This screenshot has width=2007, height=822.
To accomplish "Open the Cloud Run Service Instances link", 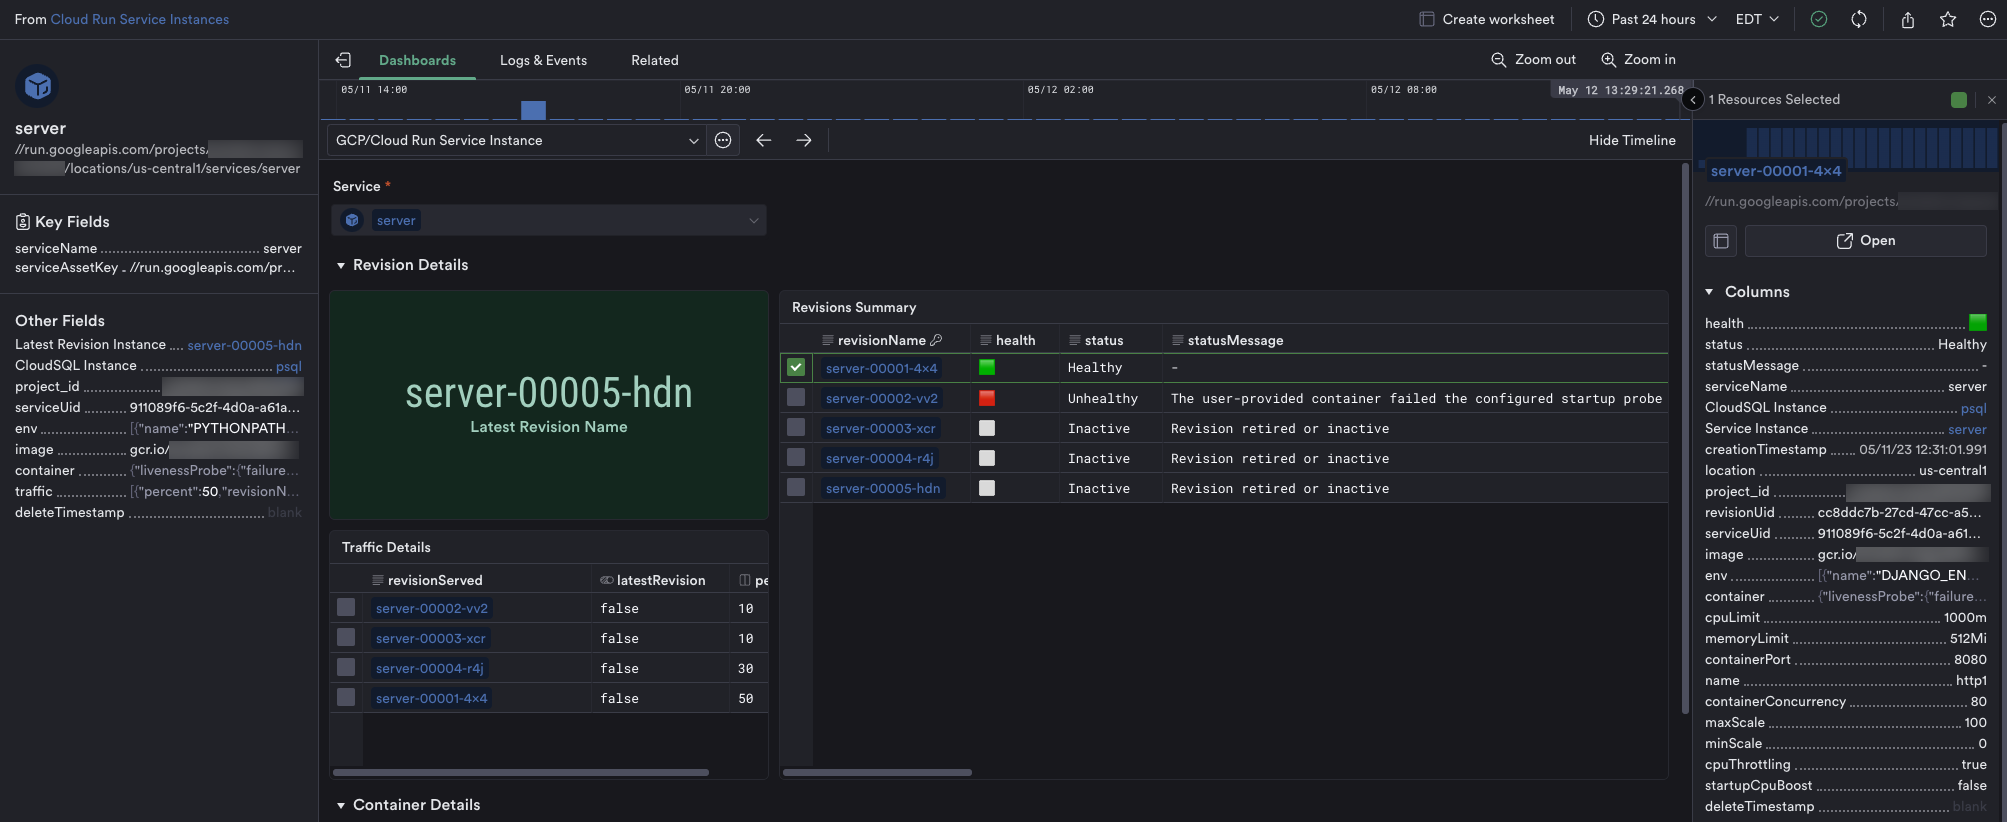I will click(140, 19).
